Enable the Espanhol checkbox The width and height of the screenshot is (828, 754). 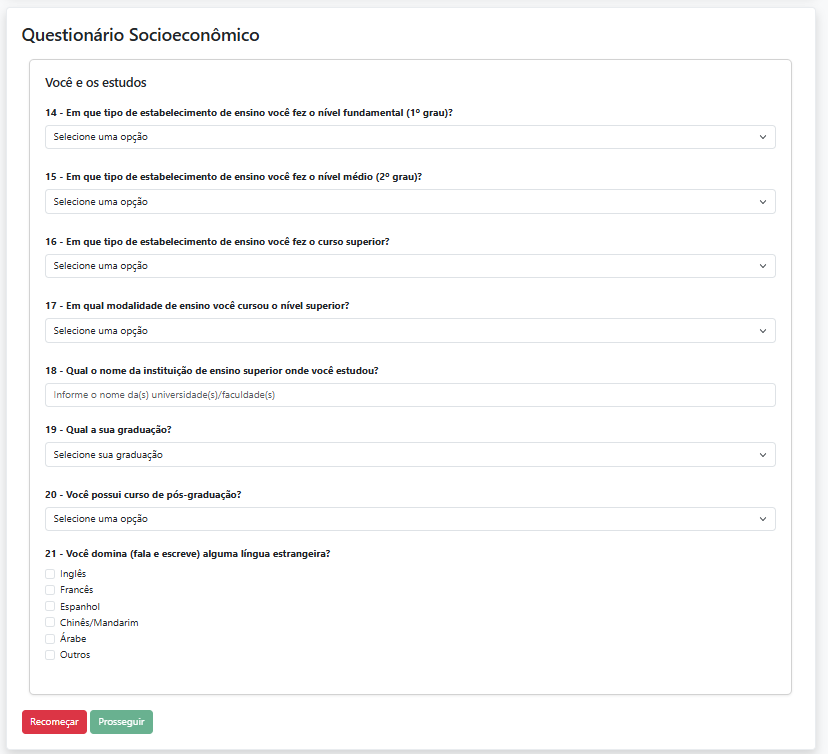(50, 606)
